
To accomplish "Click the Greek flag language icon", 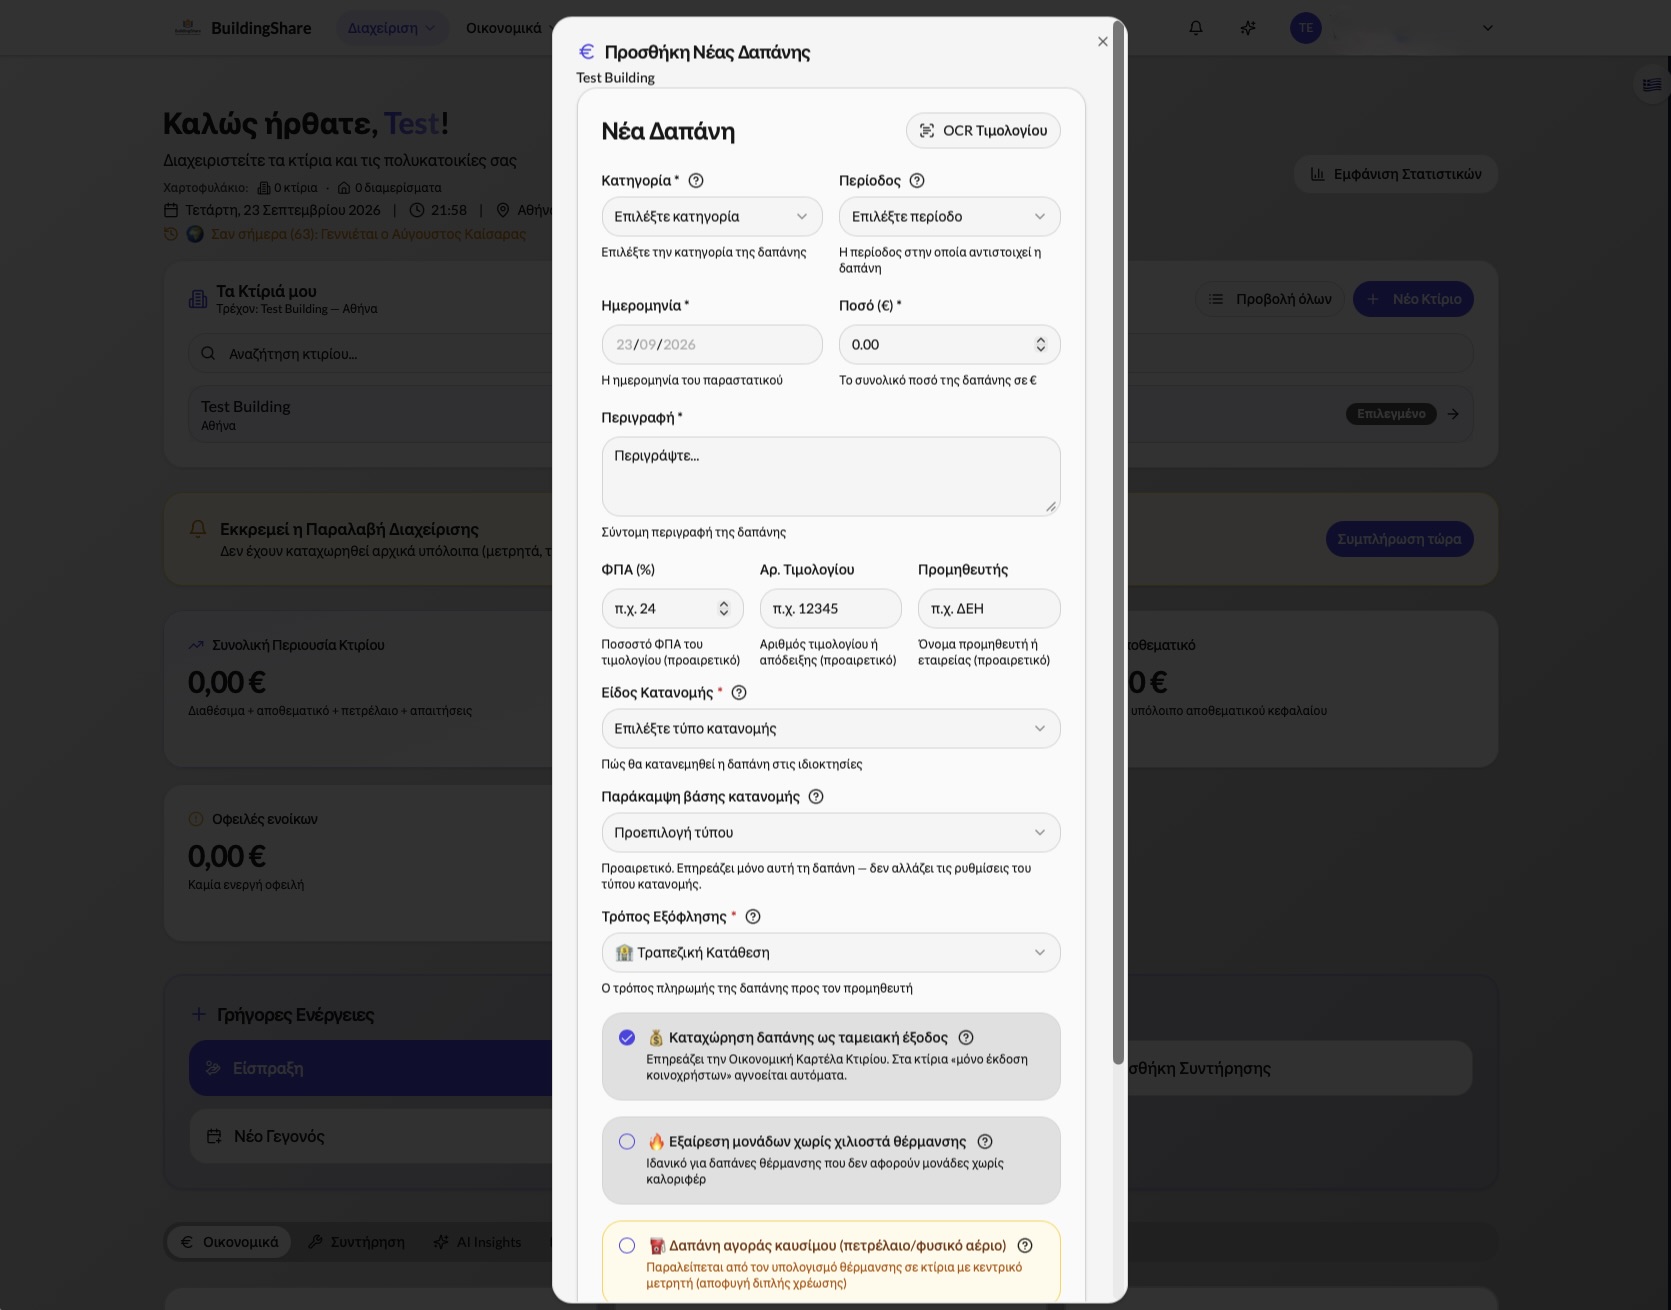I will (x=1652, y=85).
